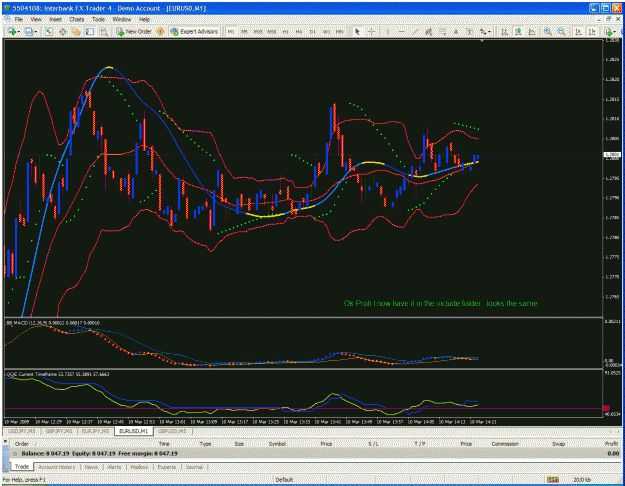Expand the Profiles dropdown arrow
Image resolution: width=625 pixels, height=486 pixels.
point(36,31)
